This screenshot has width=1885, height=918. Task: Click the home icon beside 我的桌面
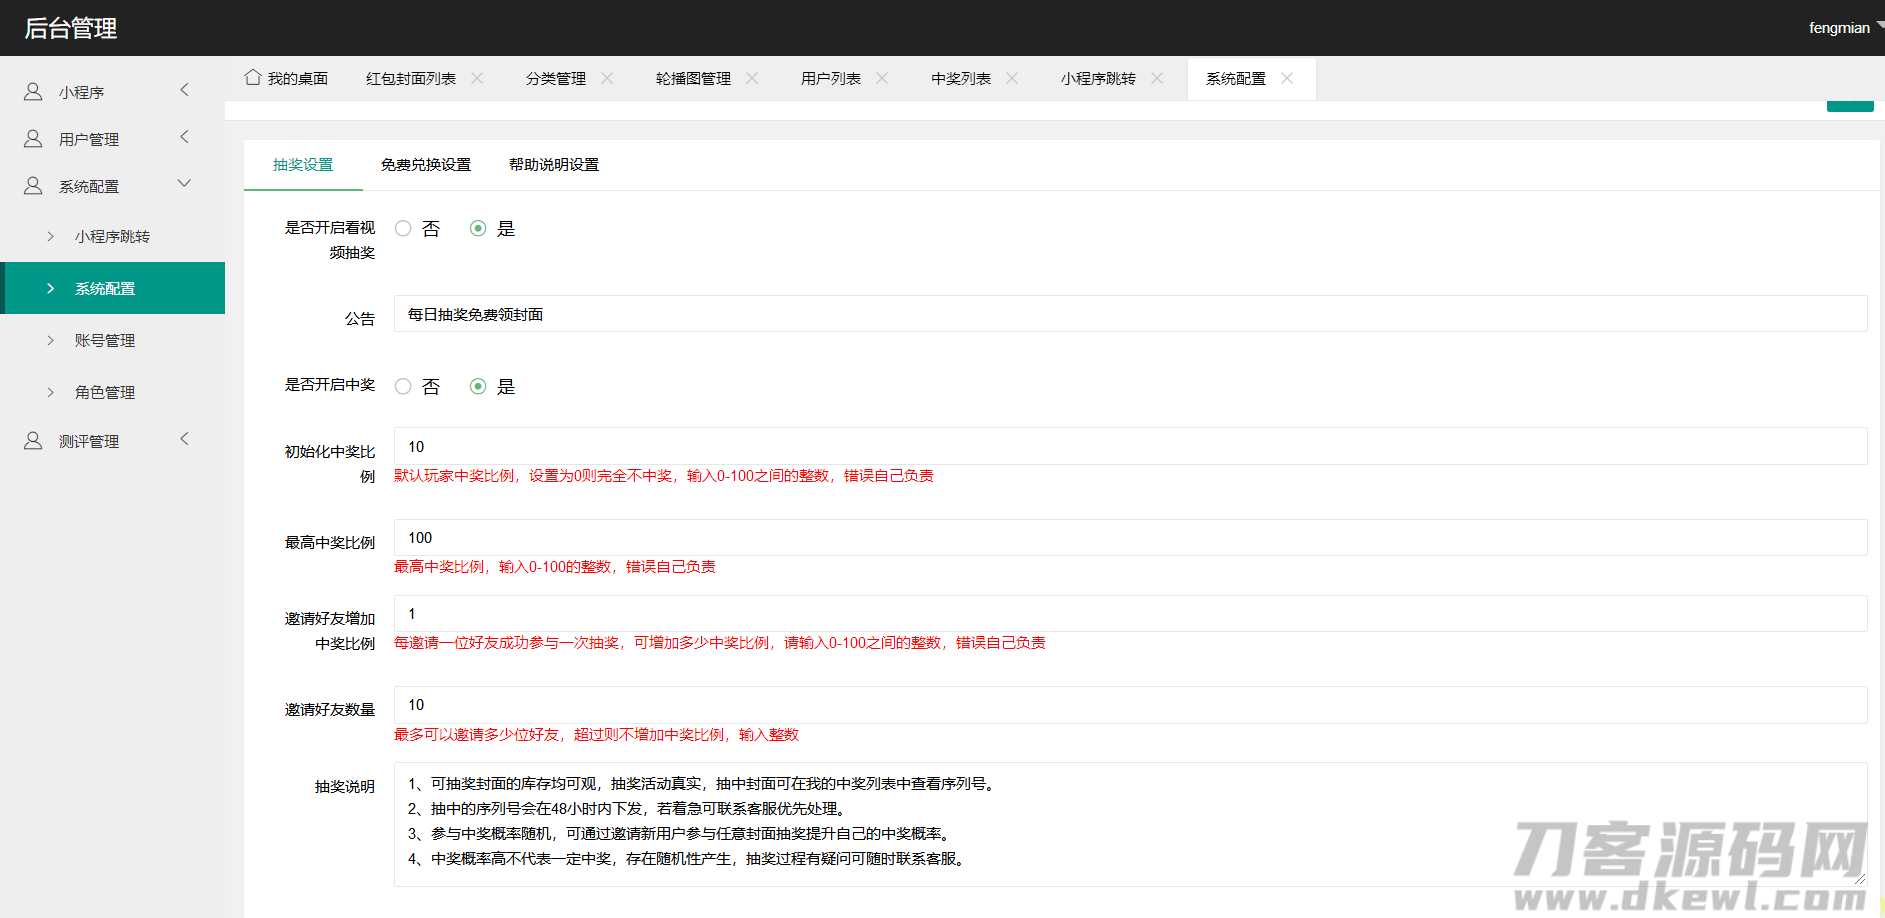(253, 77)
